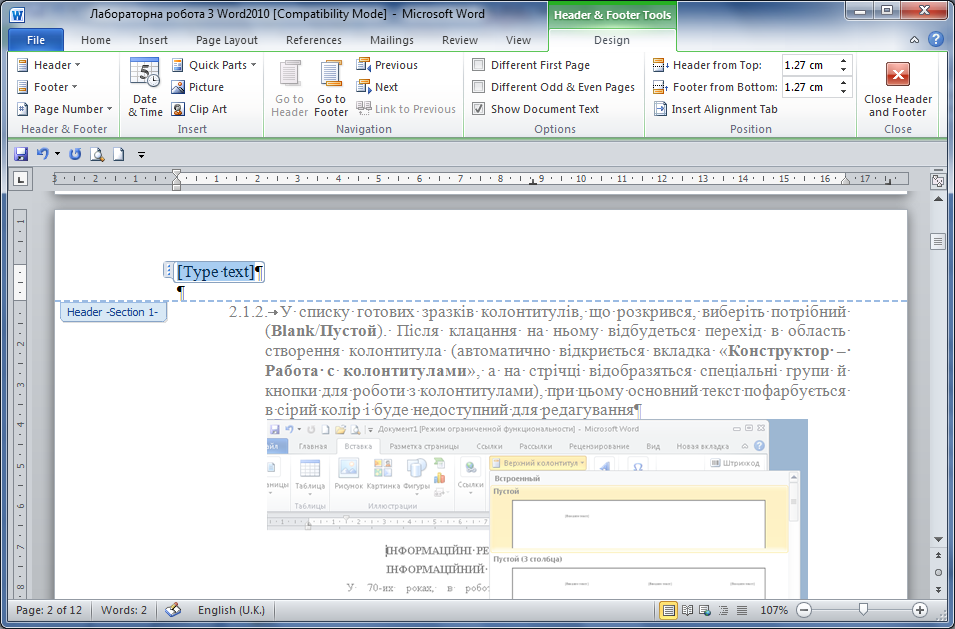Viewport: 955px width, 629px height.
Task: Open the Header dropdown in ribbon
Action: tap(48, 65)
